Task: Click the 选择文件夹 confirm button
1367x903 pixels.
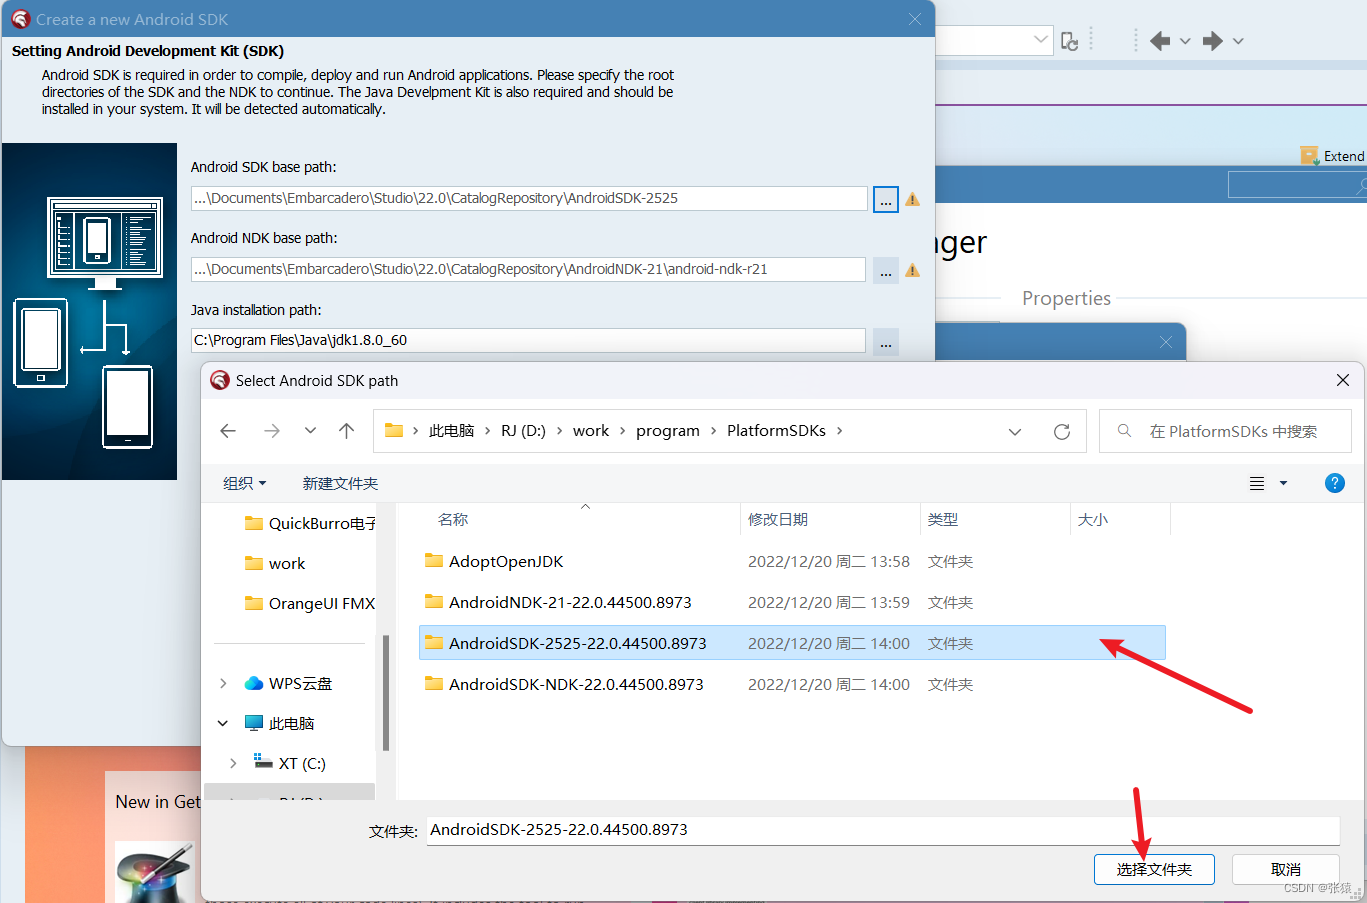Action: [1153, 869]
